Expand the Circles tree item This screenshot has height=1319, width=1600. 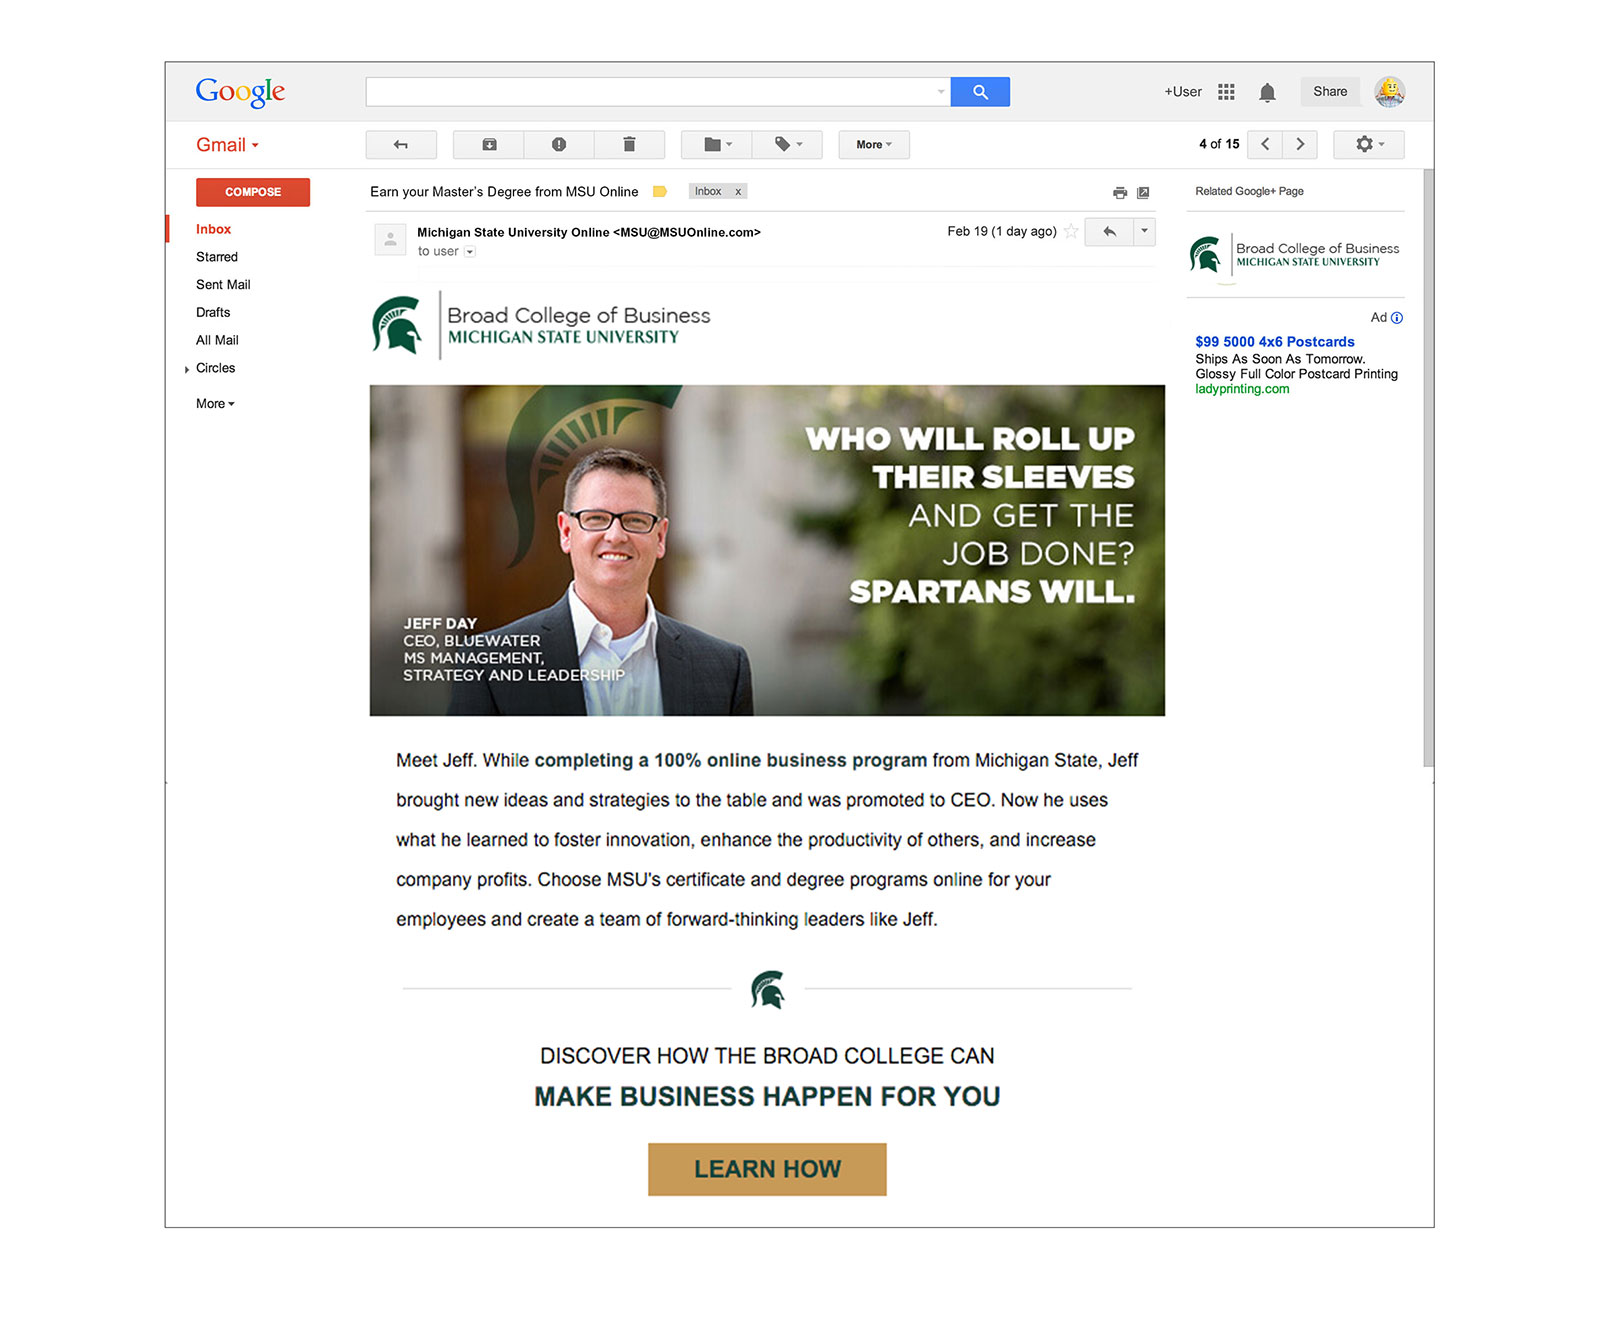(x=187, y=369)
